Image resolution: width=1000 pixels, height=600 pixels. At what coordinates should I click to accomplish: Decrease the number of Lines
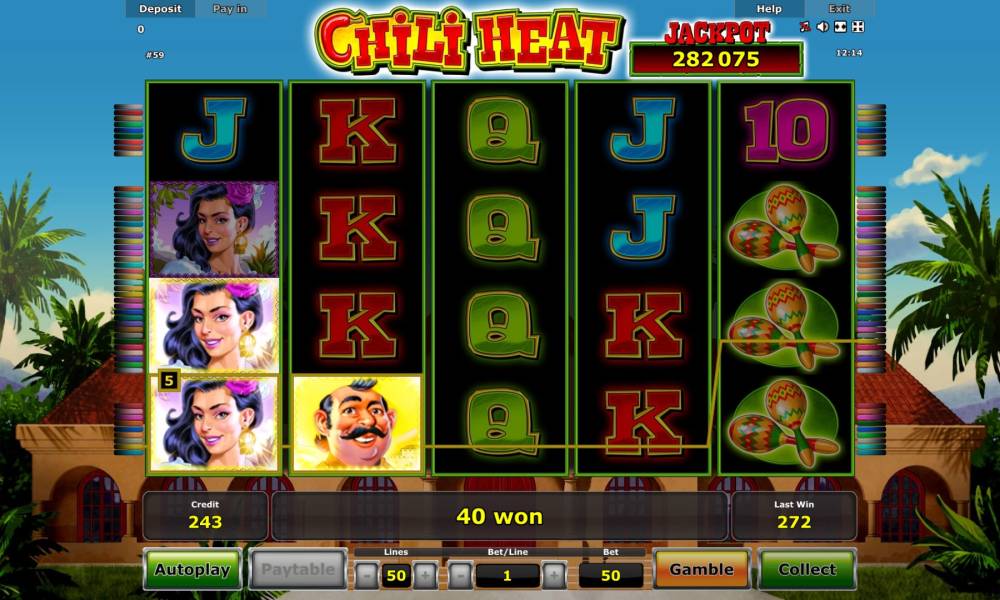tap(367, 575)
